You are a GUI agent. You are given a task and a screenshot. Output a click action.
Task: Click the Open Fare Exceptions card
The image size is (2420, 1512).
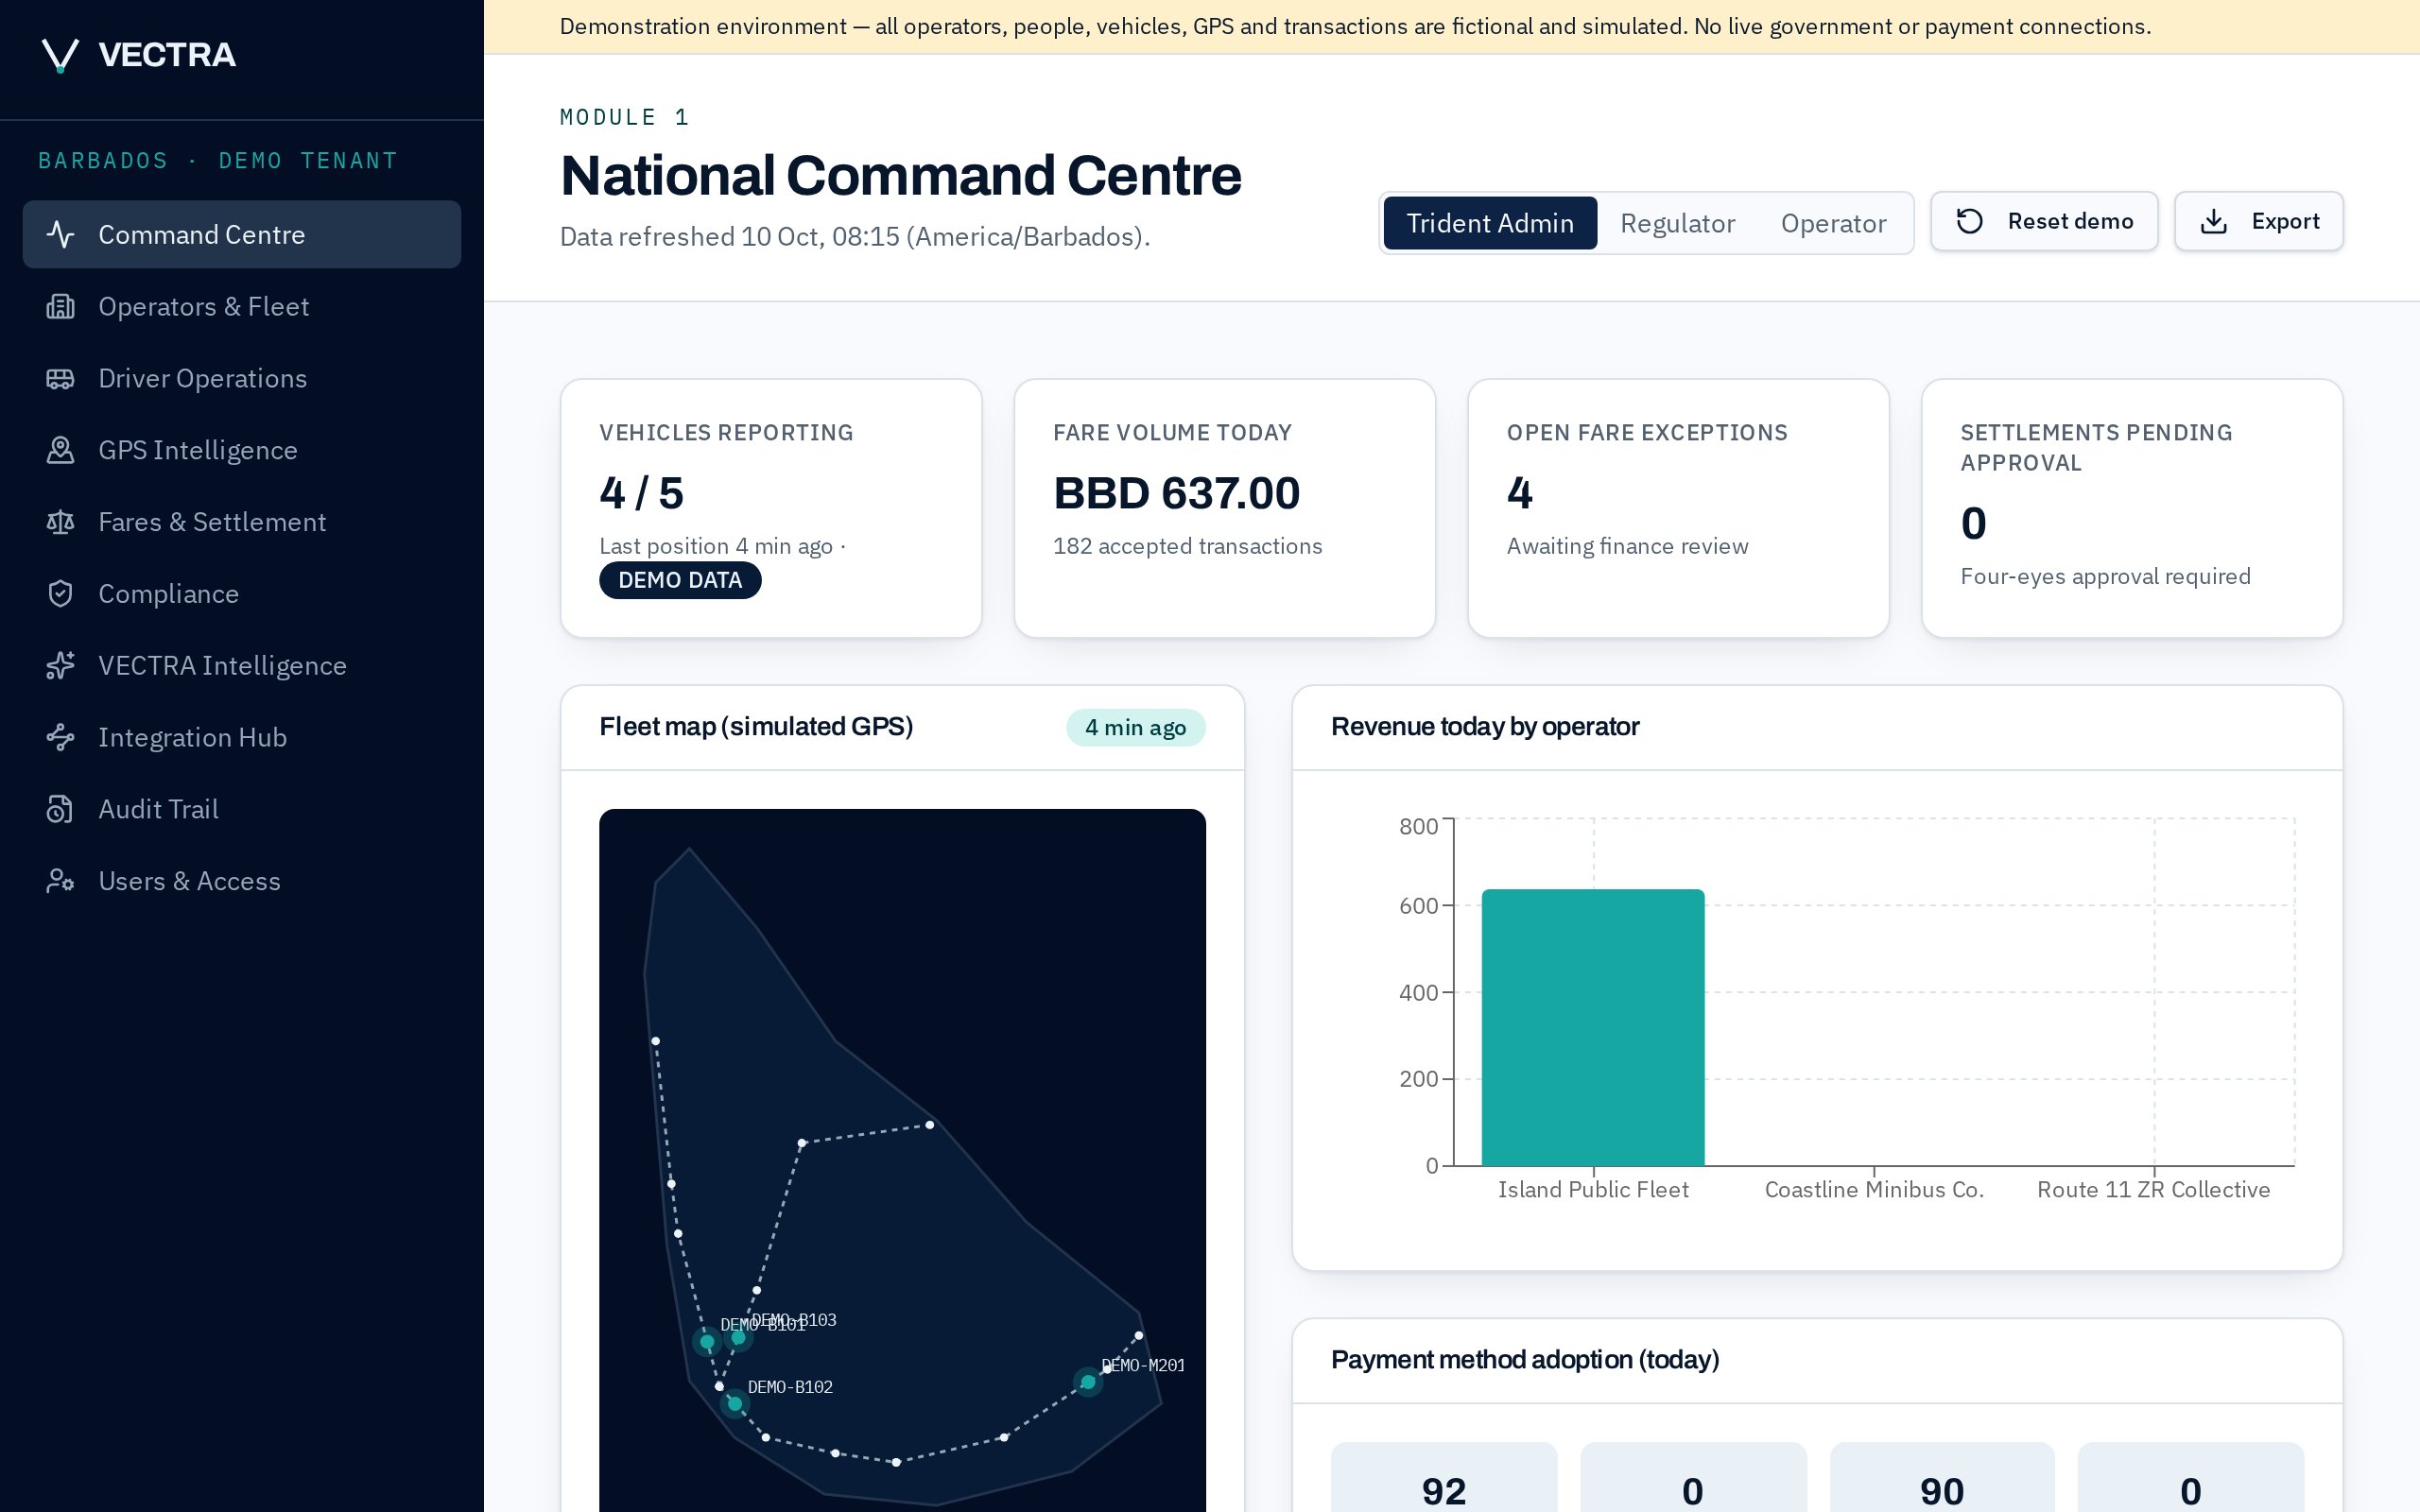(1678, 508)
